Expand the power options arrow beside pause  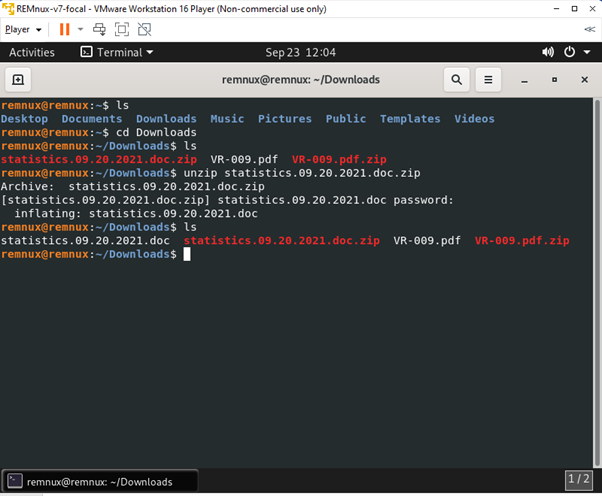[x=80, y=30]
